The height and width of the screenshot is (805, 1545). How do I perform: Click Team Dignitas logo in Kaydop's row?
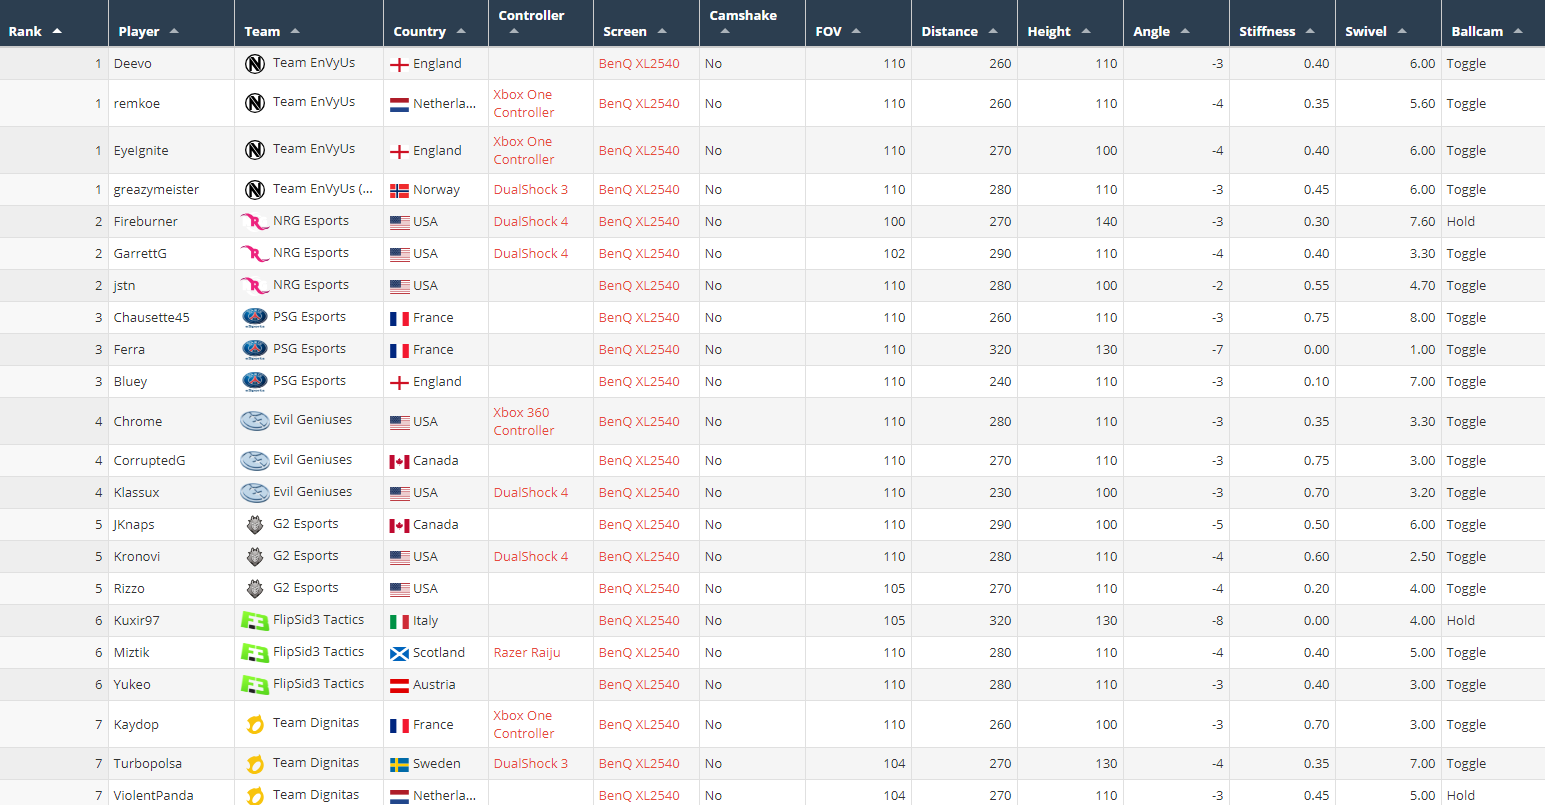coord(255,724)
